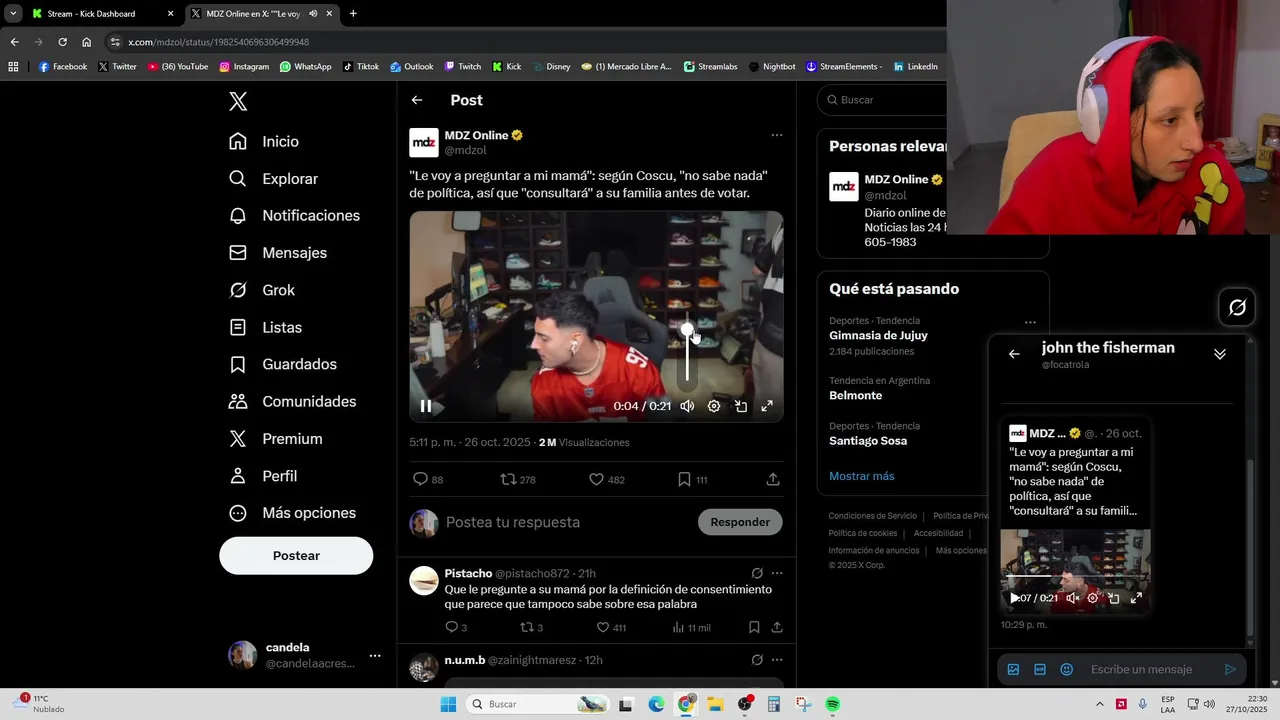The height and width of the screenshot is (720, 1280).
Task: Open Spotify from the taskbar
Action: (x=832, y=704)
